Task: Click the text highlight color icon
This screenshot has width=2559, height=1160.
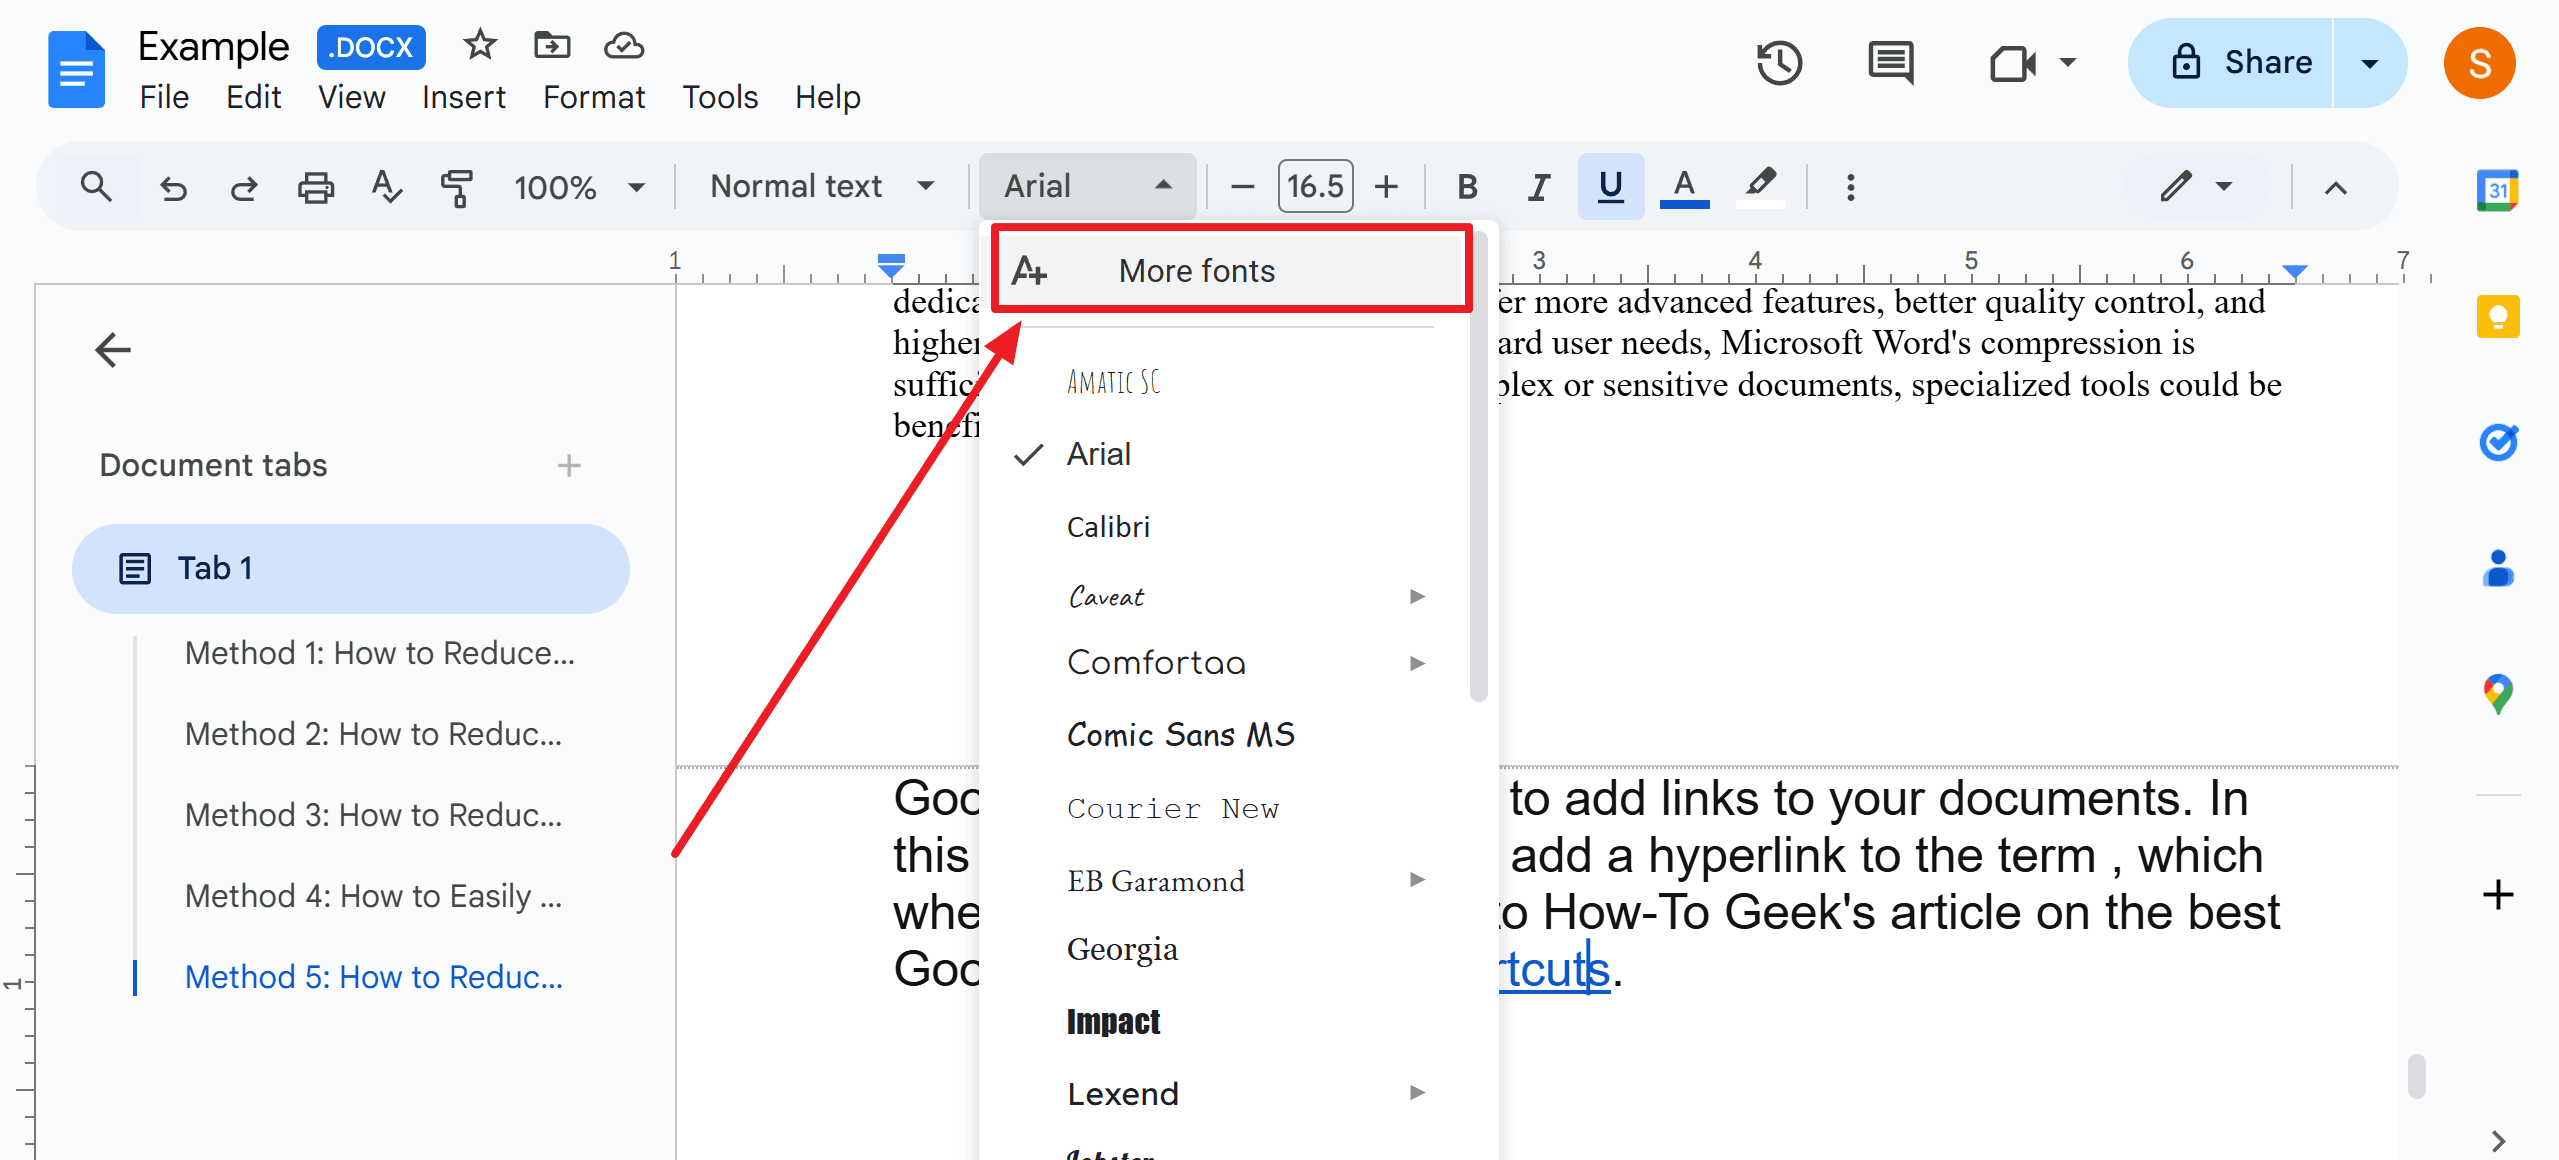Action: click(1761, 186)
